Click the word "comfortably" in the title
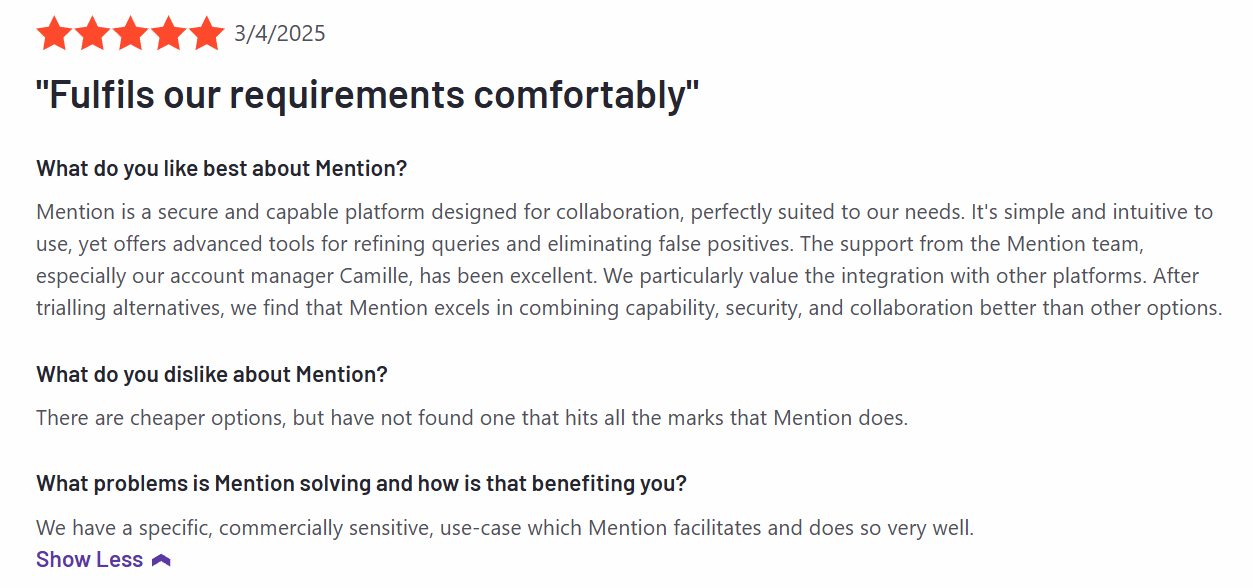The image size is (1253, 588). tap(586, 95)
